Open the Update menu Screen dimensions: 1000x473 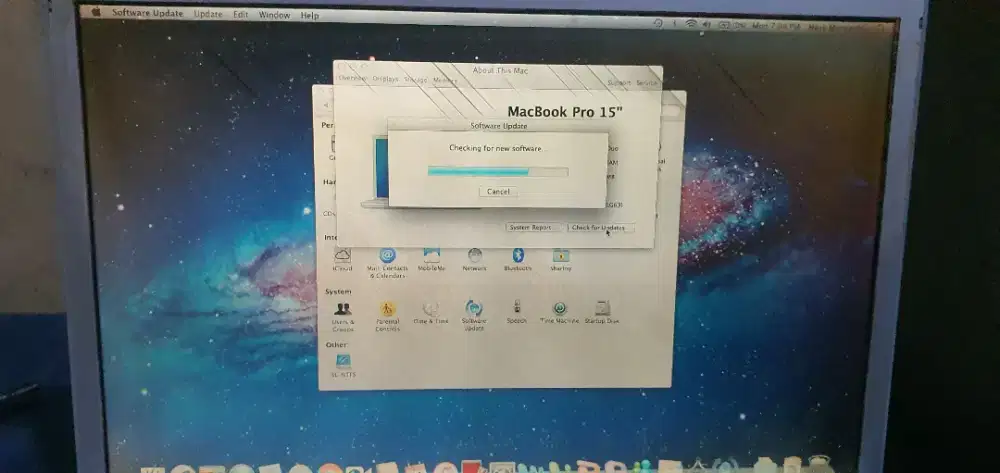click(x=208, y=14)
